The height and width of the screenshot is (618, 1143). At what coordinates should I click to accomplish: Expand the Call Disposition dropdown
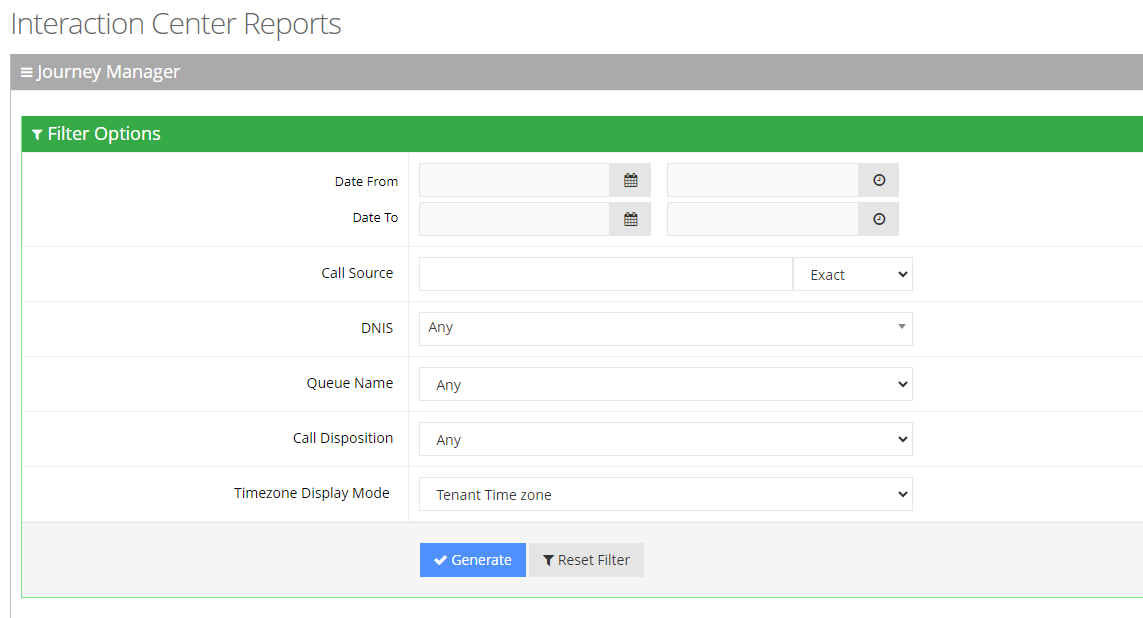[665, 439]
